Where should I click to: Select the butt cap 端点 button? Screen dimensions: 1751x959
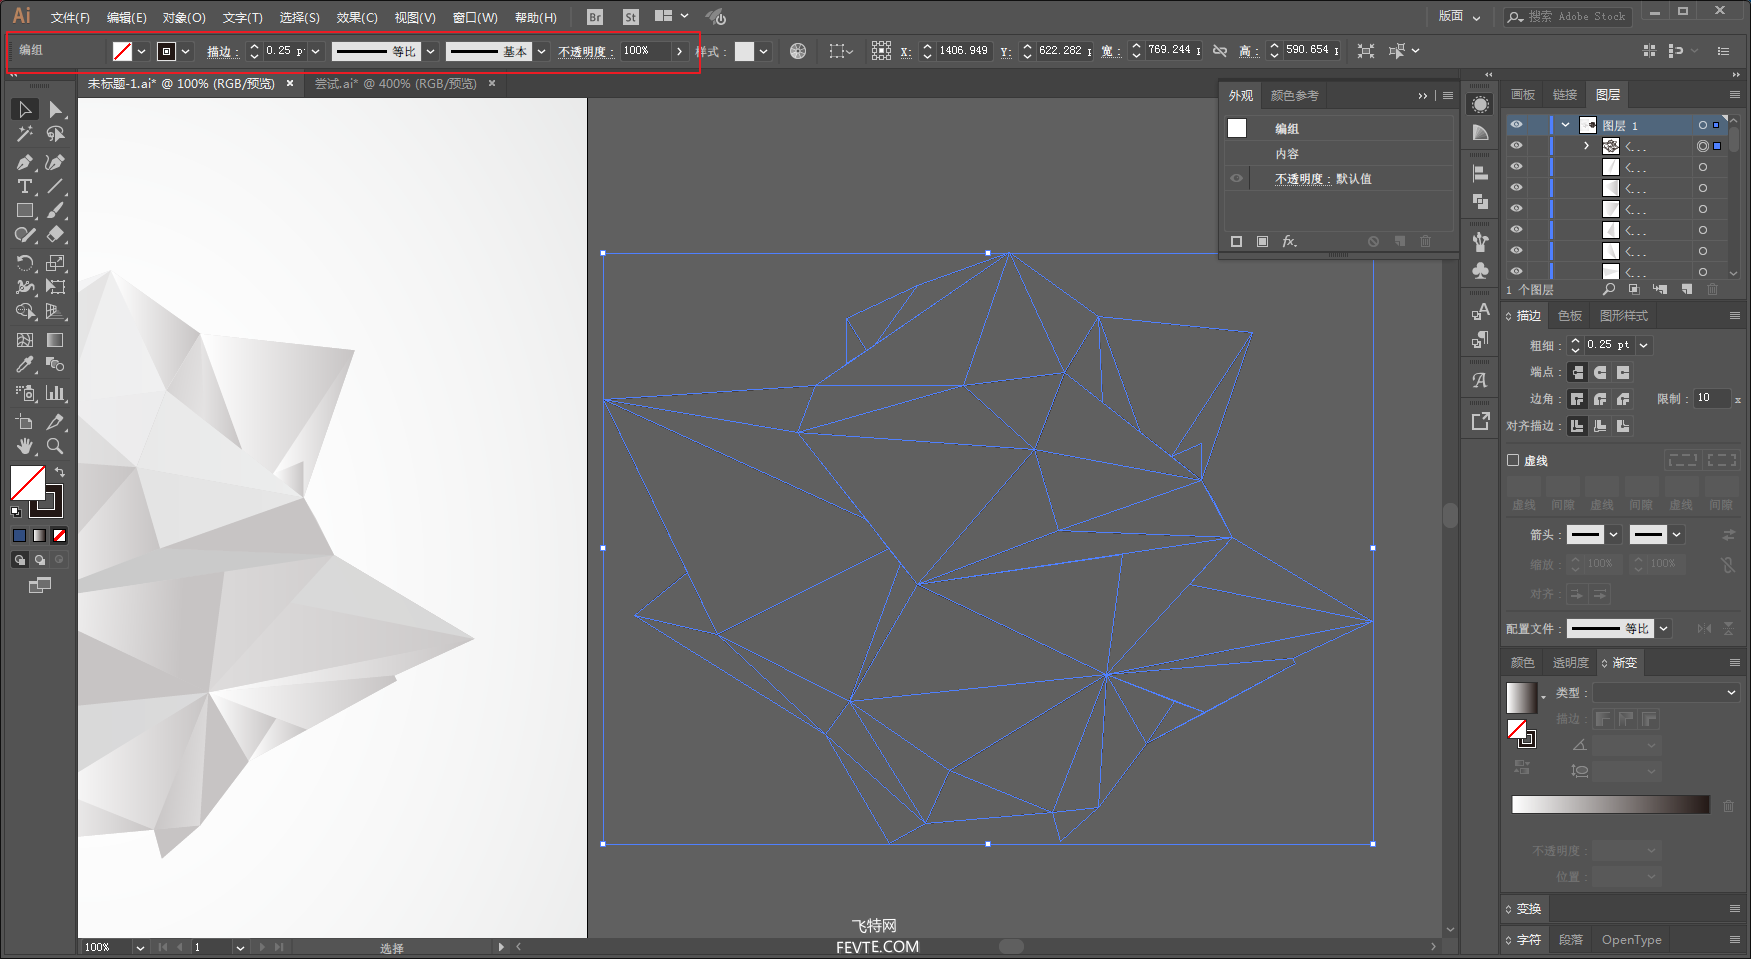1577,372
